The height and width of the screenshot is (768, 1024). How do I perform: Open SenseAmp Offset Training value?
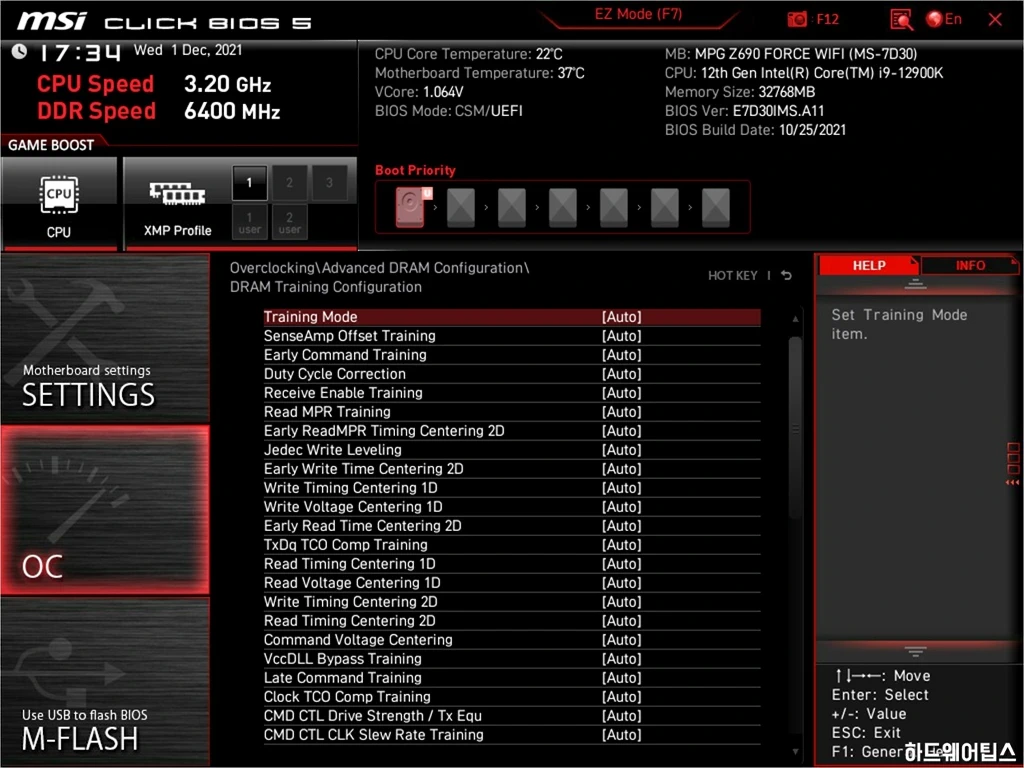tap(621, 336)
